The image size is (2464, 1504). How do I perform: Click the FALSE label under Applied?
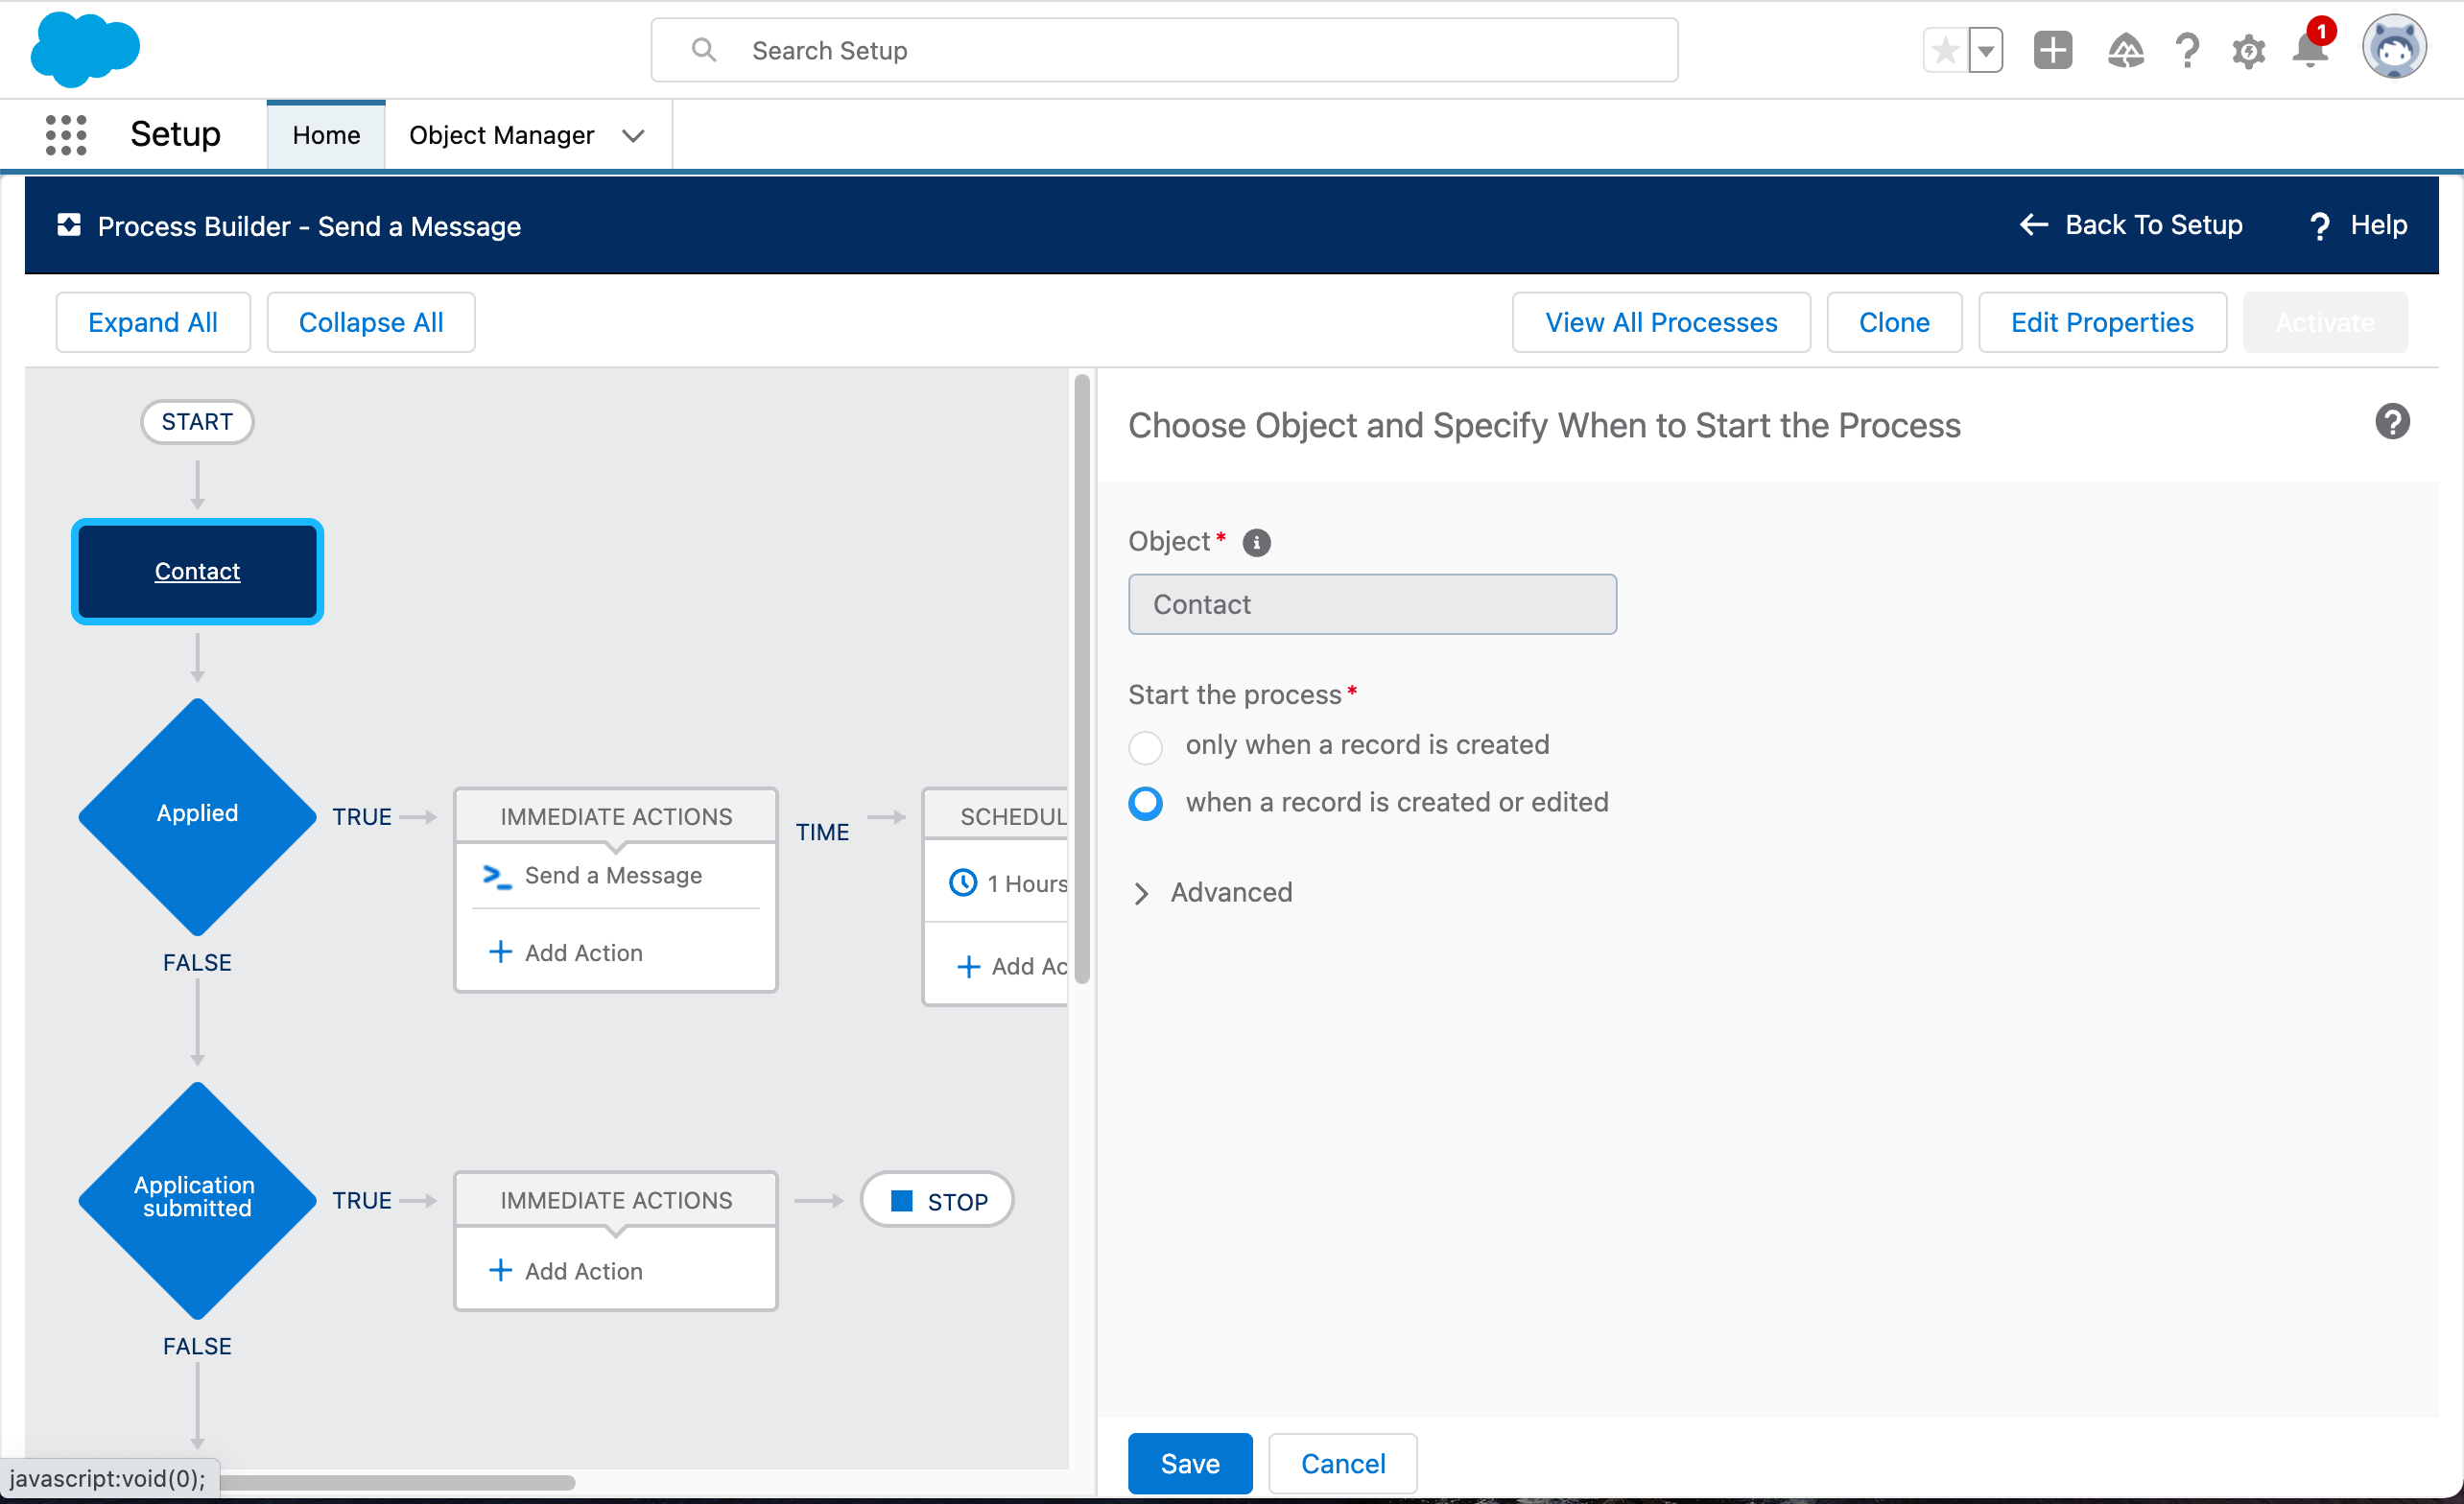(x=197, y=962)
